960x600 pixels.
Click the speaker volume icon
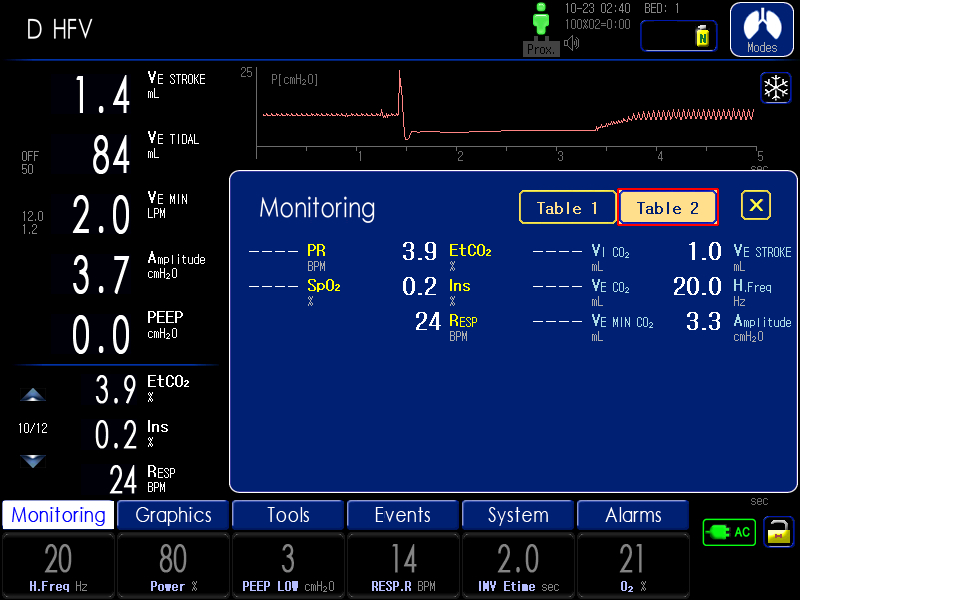tap(572, 43)
